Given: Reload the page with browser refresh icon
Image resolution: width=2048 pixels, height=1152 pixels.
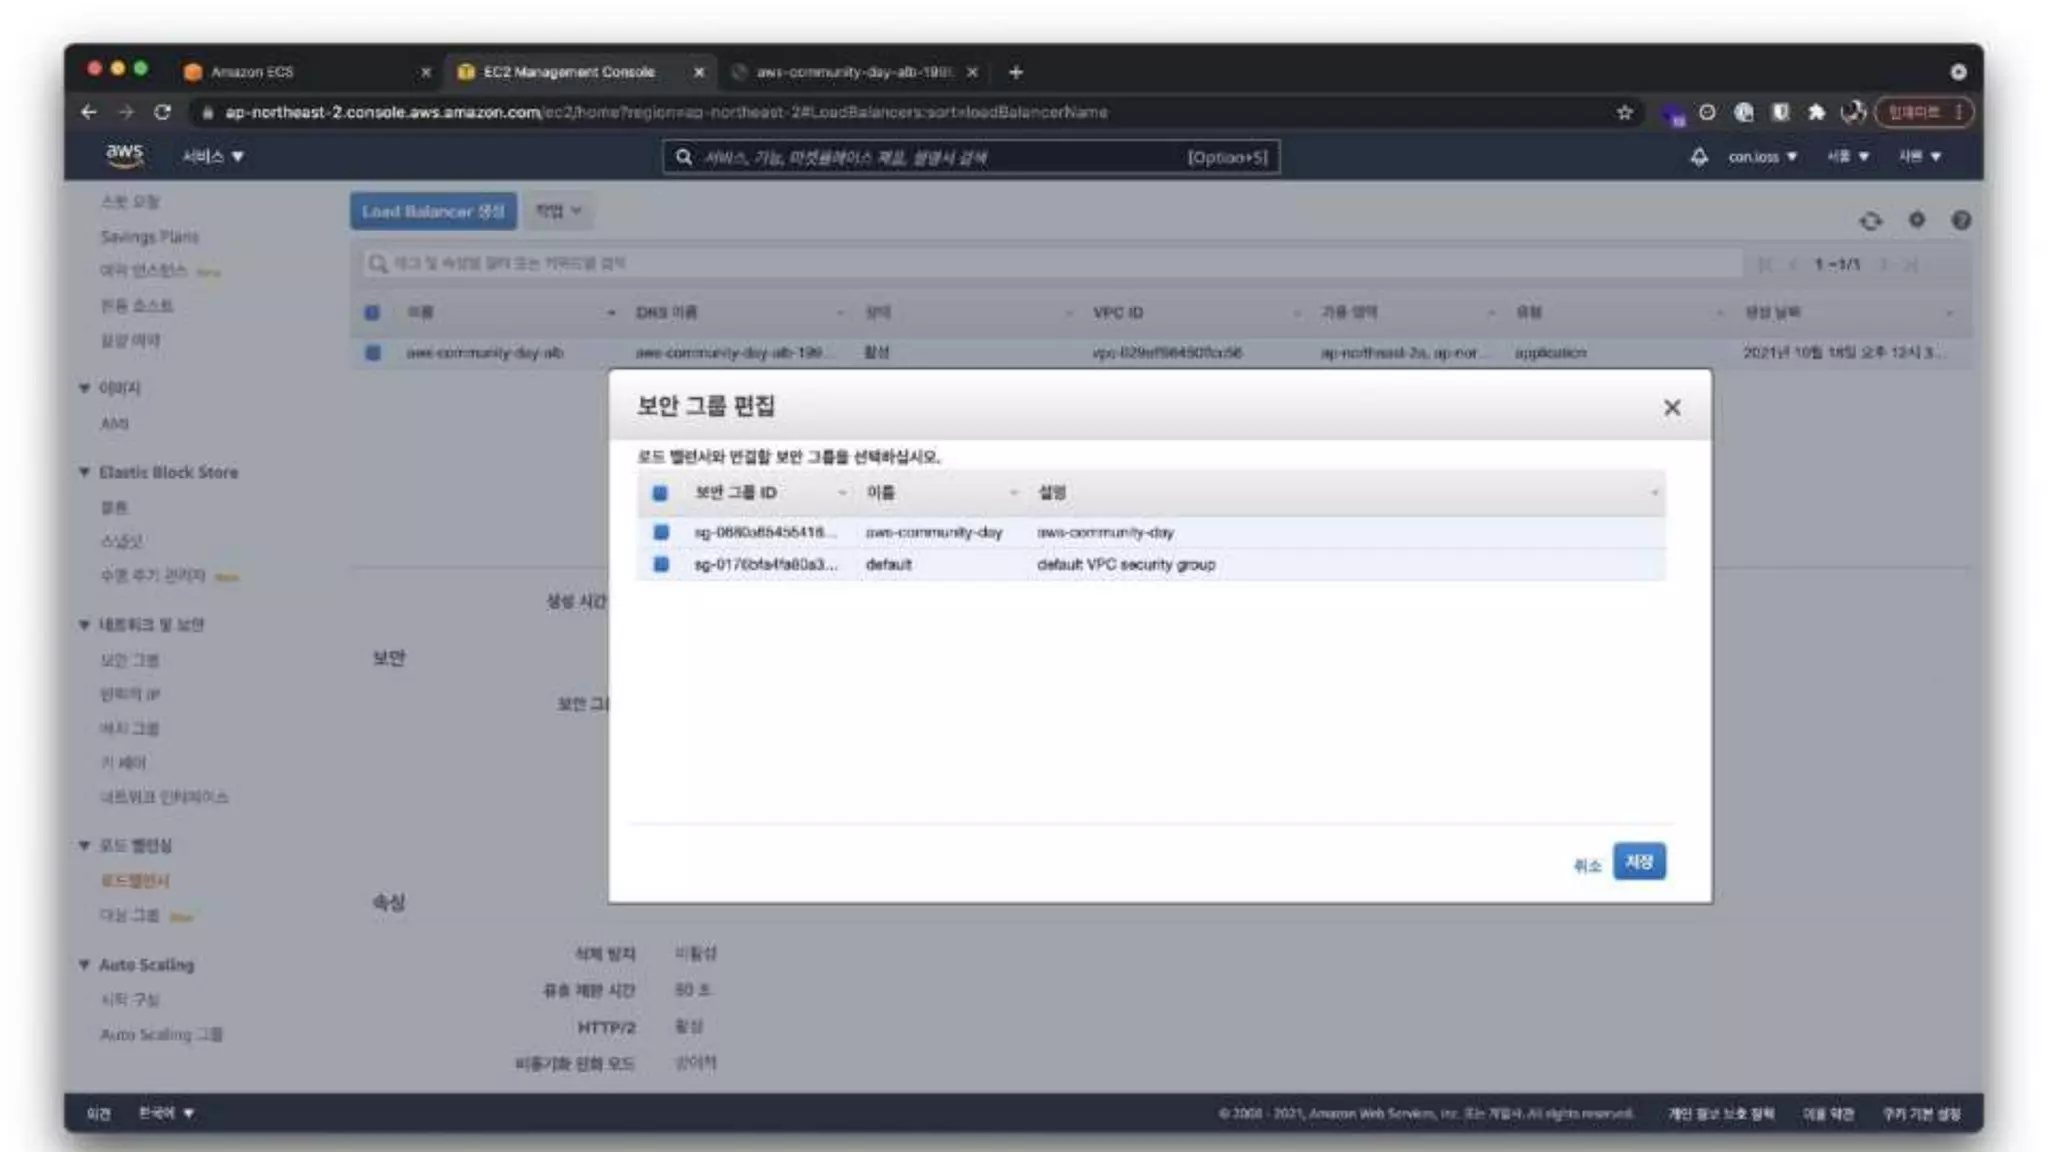Looking at the screenshot, I should 162,112.
